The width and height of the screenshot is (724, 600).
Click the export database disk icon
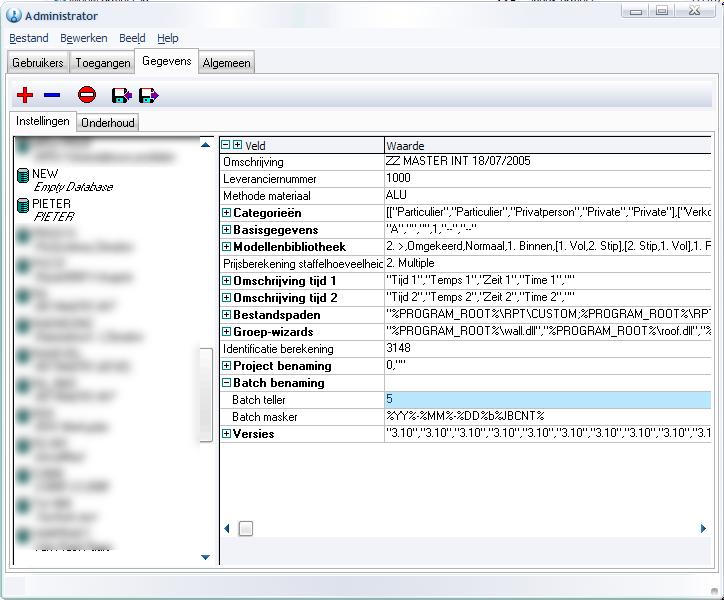pyautogui.click(x=149, y=96)
